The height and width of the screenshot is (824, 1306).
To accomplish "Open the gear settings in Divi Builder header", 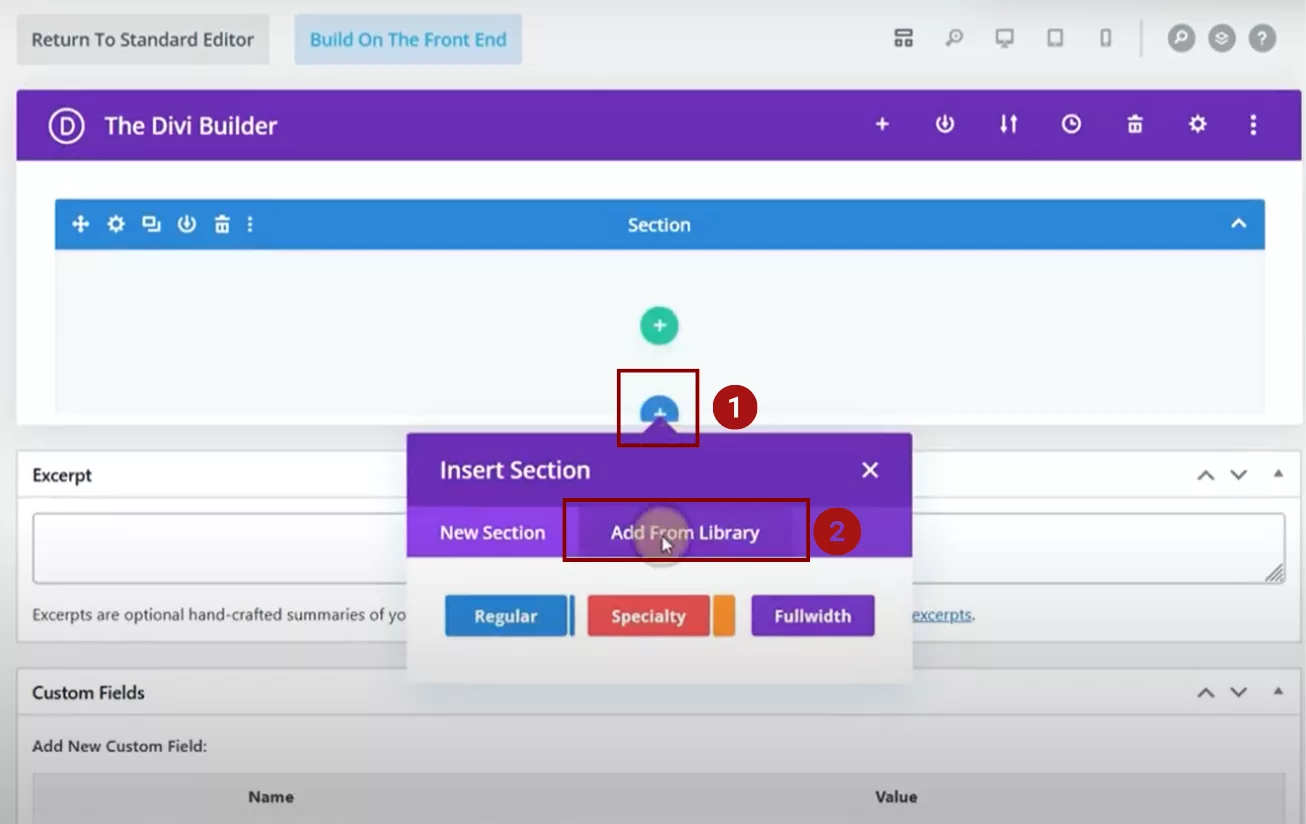I will point(1197,124).
